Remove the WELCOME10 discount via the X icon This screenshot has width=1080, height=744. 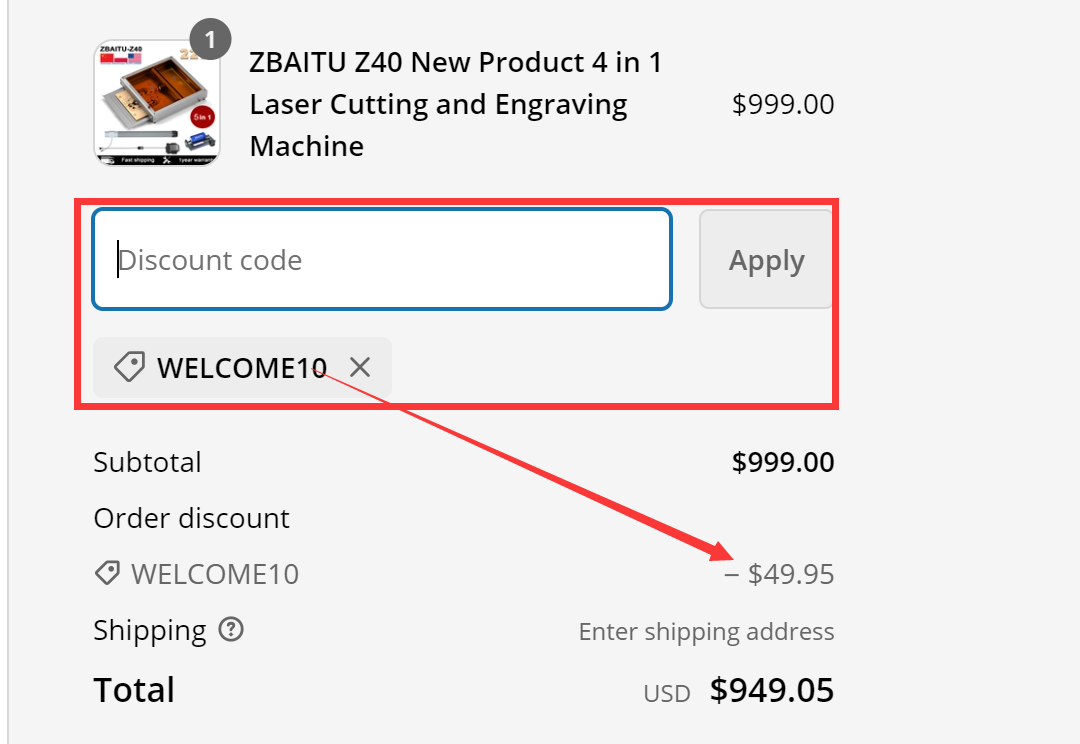tap(360, 367)
